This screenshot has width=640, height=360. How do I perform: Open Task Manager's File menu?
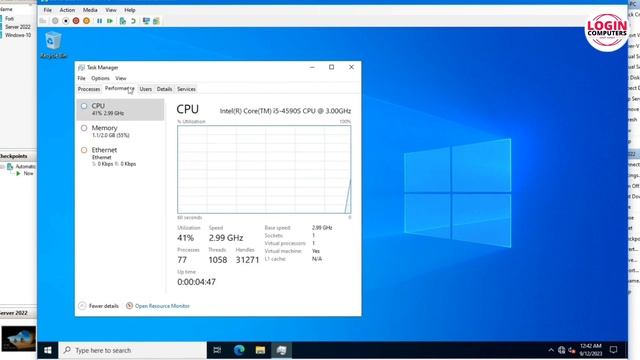point(82,78)
